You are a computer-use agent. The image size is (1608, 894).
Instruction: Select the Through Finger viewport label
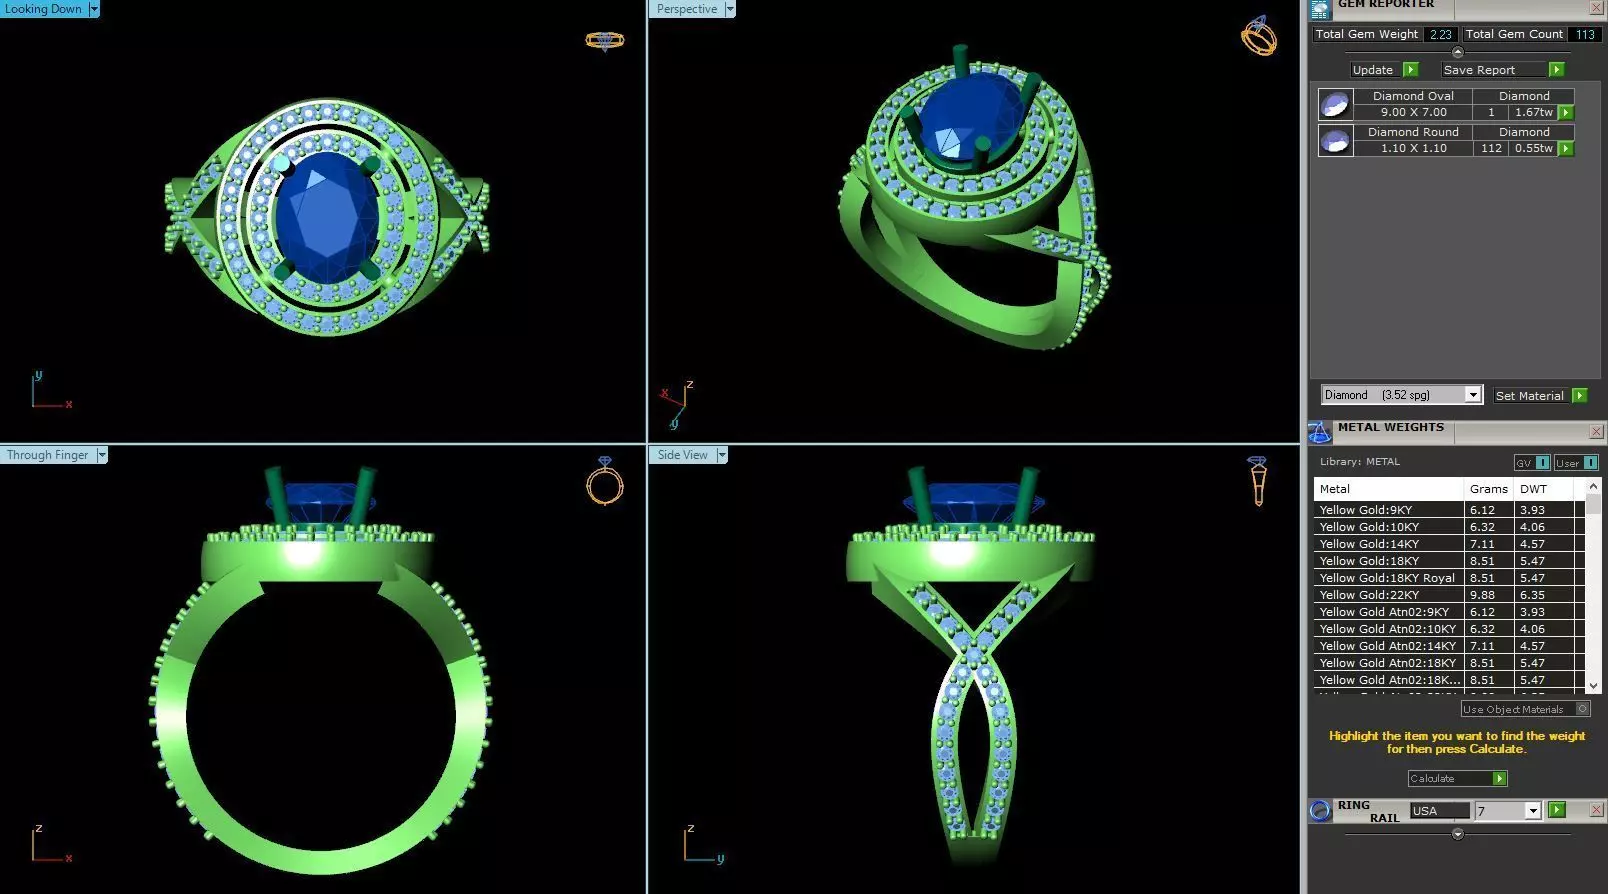[x=48, y=455]
